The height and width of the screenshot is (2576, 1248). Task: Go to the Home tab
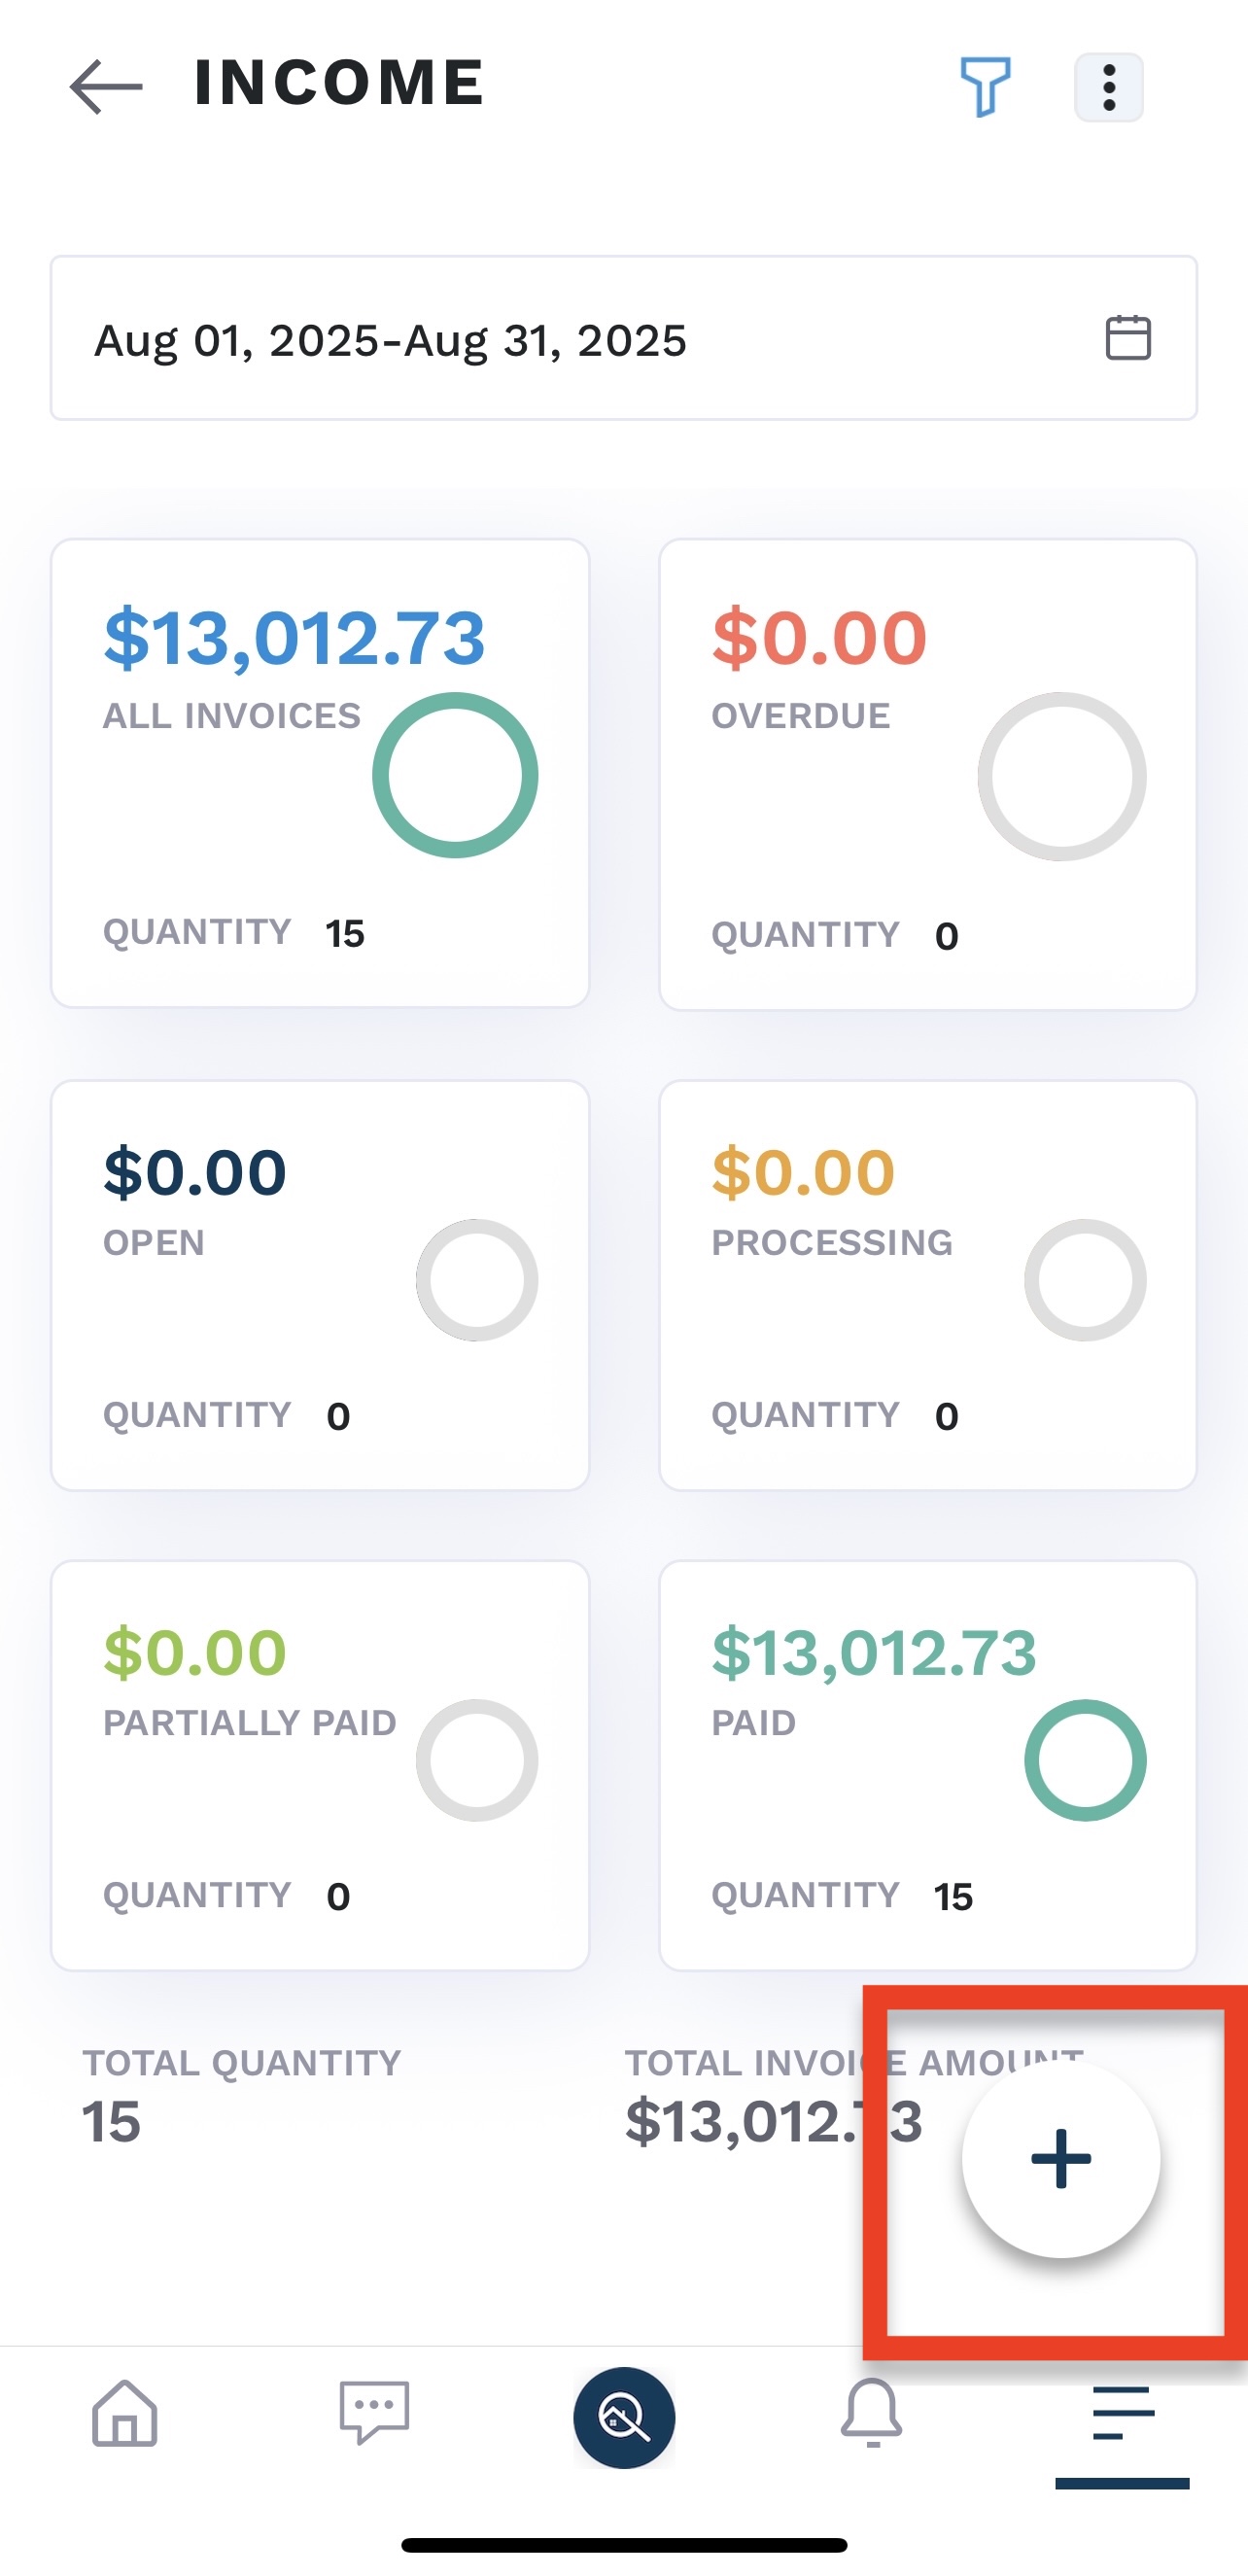point(125,2412)
